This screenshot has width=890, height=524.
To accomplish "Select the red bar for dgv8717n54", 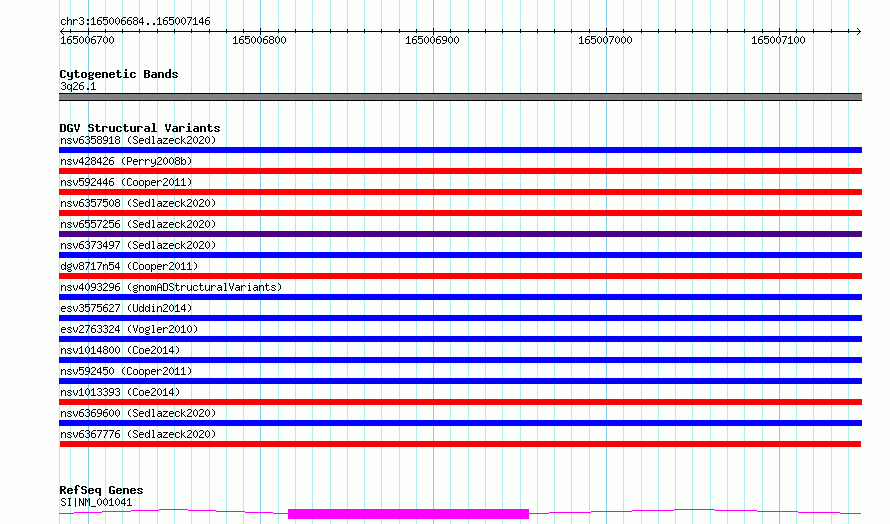I will pyautogui.click(x=460, y=276).
